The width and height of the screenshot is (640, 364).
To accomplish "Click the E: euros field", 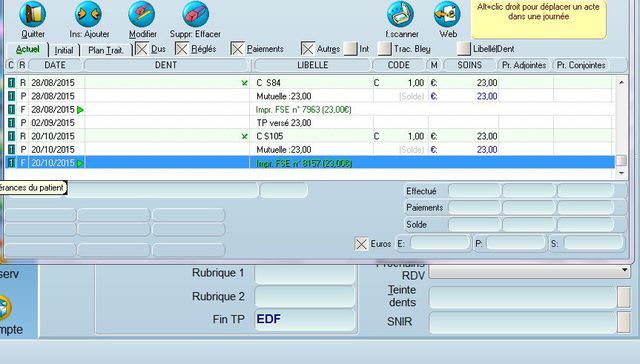I will pyautogui.click(x=440, y=244).
